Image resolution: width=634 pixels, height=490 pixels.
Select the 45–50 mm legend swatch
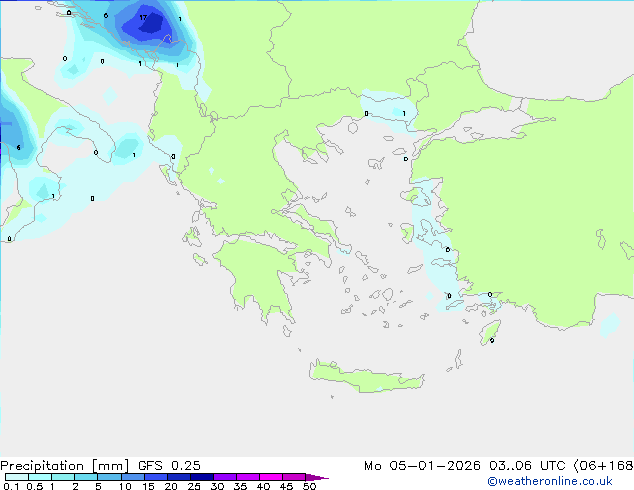[294, 477]
